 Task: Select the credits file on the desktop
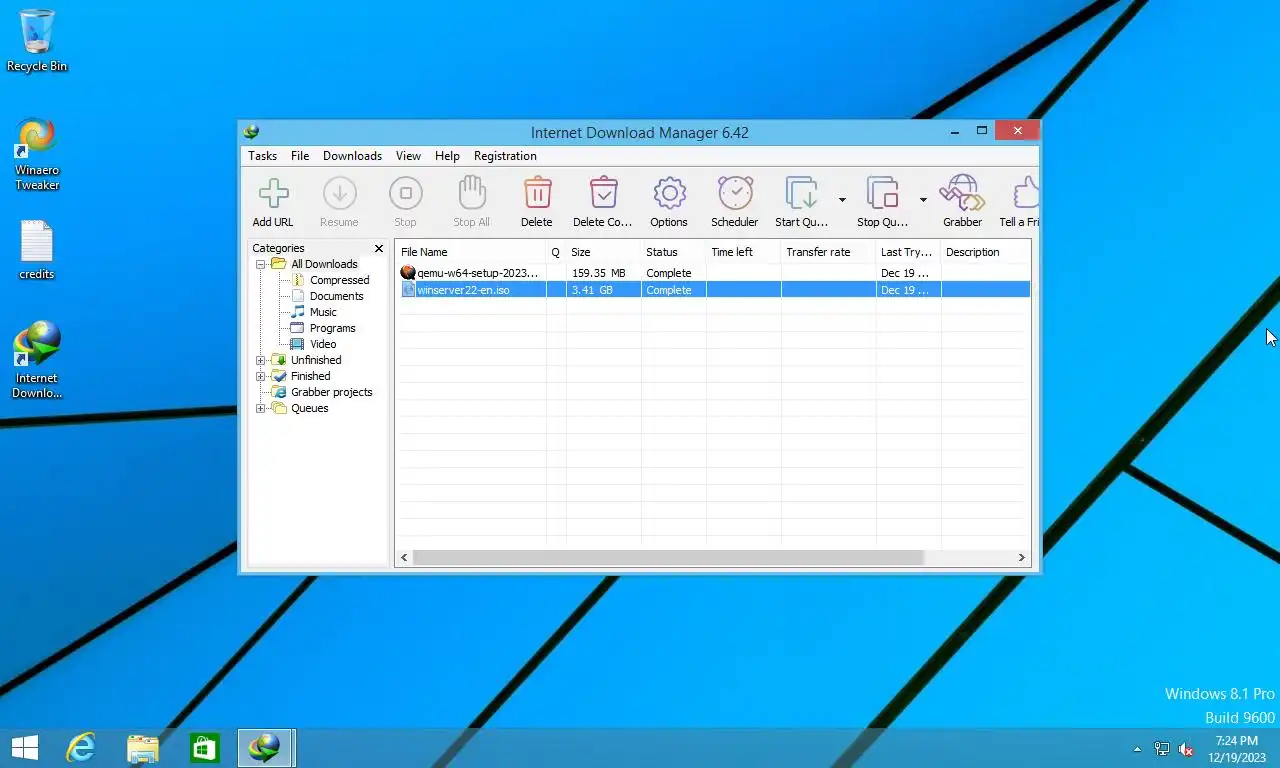coord(37,250)
